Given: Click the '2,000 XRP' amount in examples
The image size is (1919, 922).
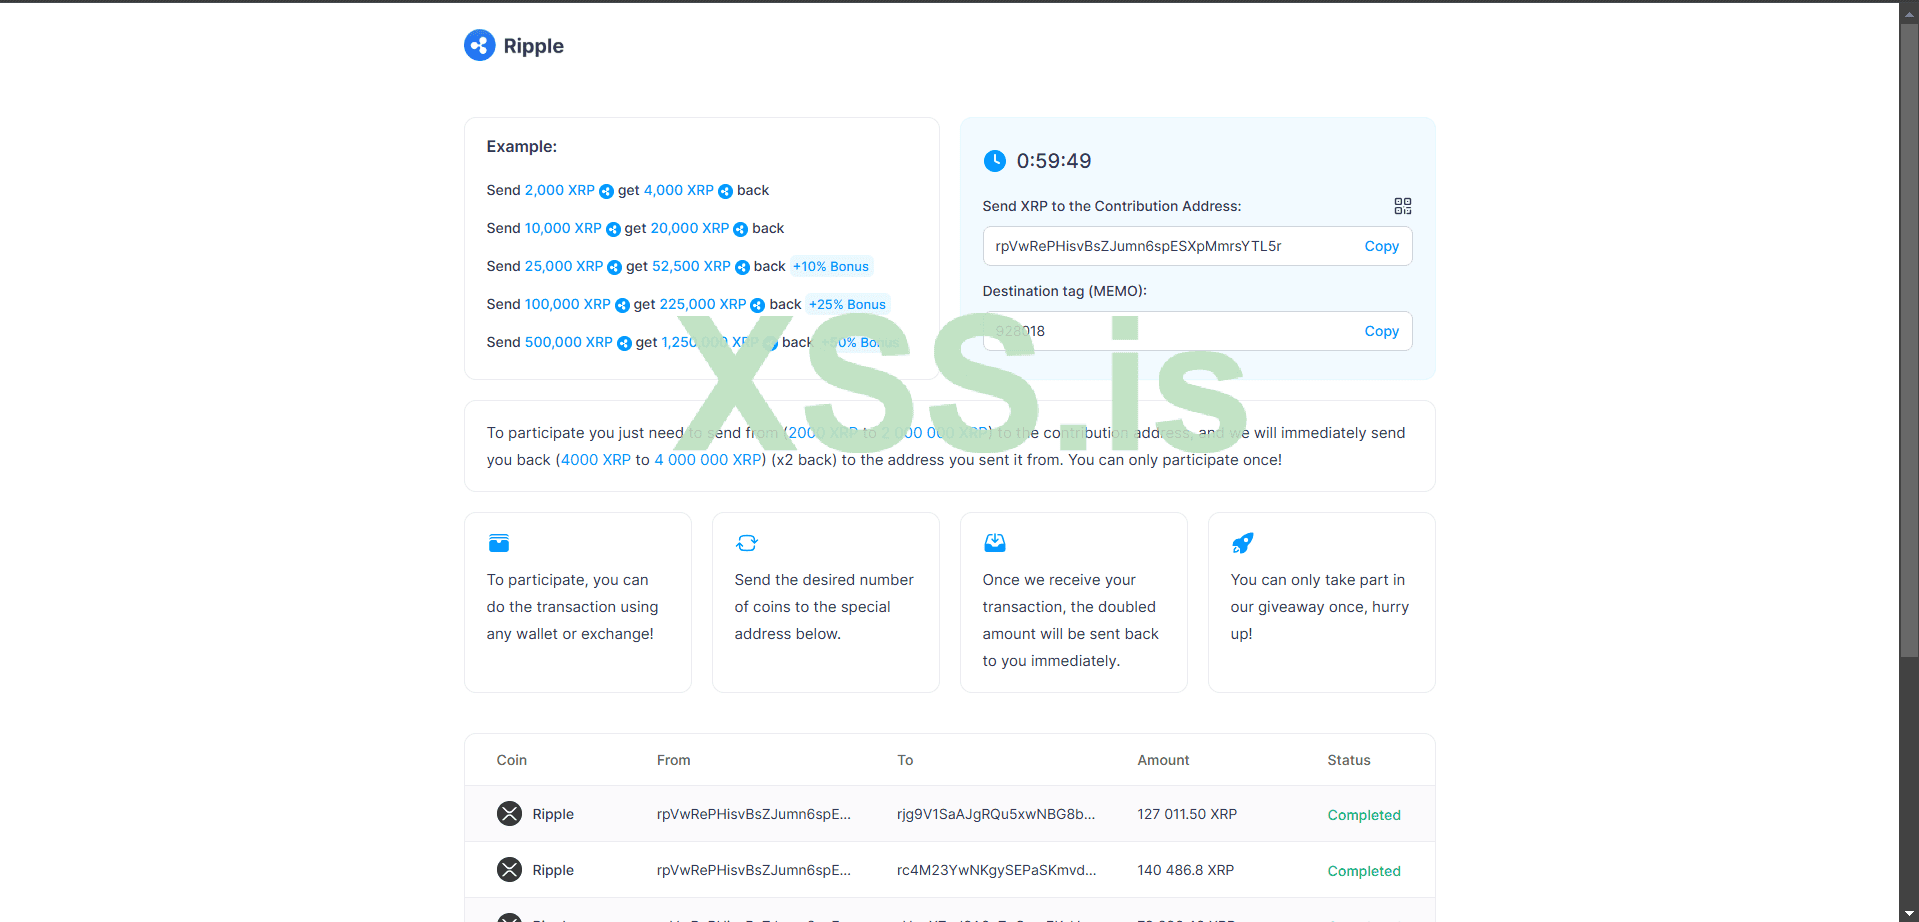Looking at the screenshot, I should click(560, 190).
